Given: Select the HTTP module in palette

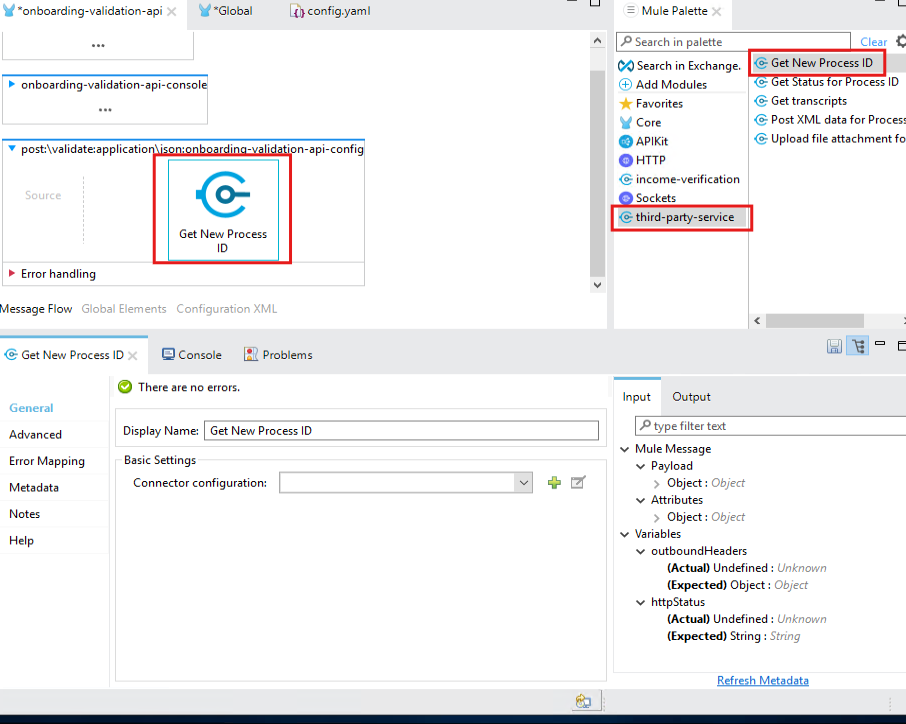Looking at the screenshot, I should (650, 160).
